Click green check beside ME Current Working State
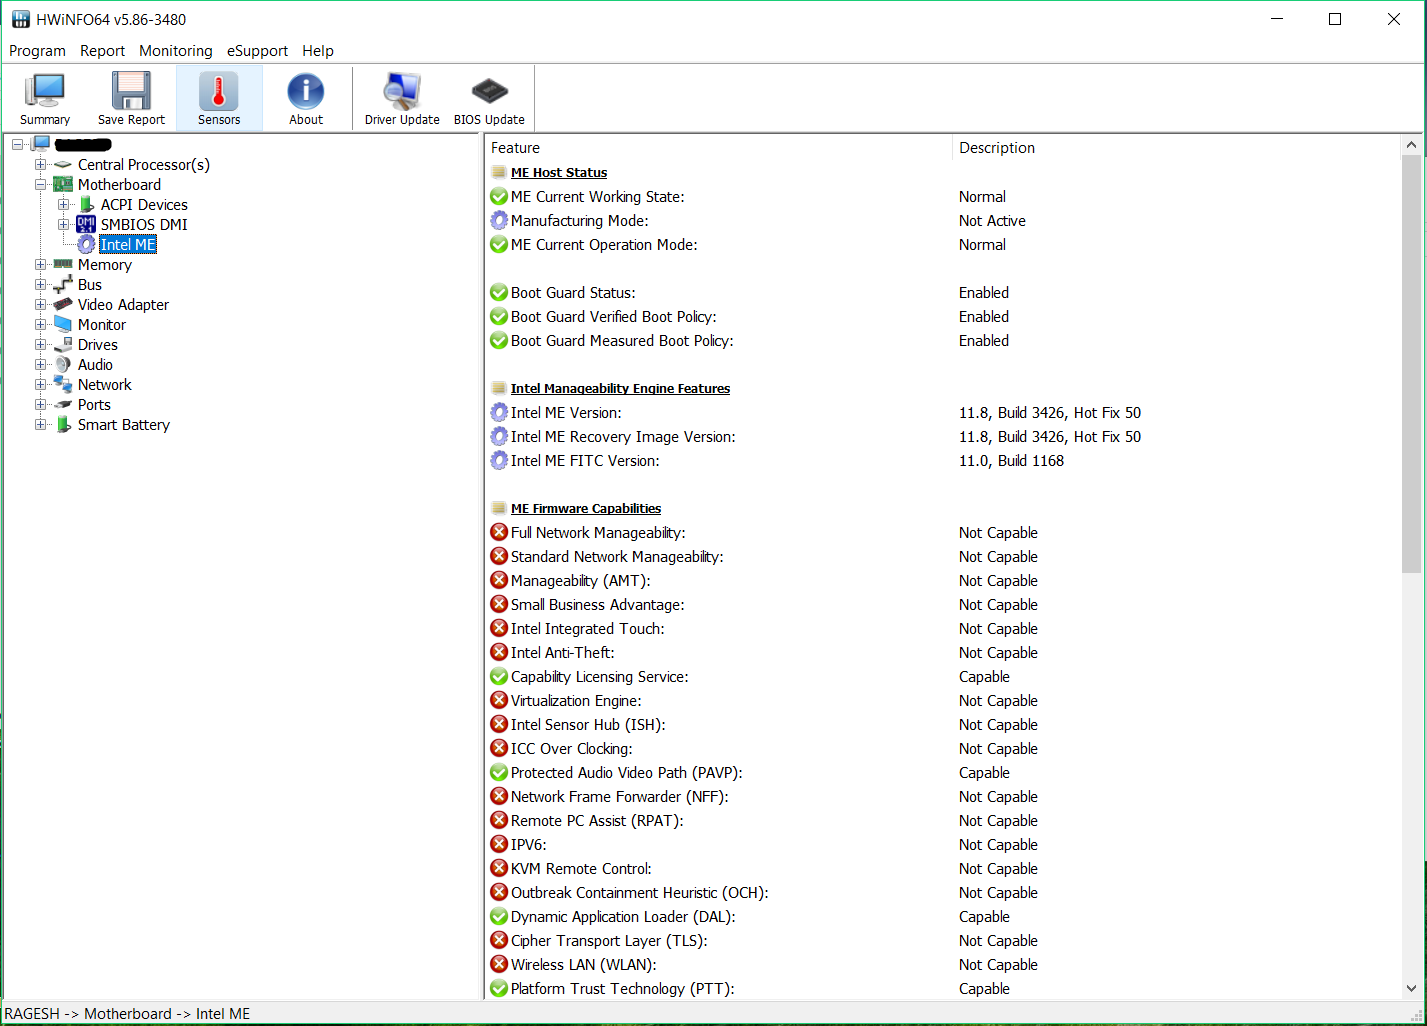This screenshot has width=1427, height=1026. (x=499, y=197)
